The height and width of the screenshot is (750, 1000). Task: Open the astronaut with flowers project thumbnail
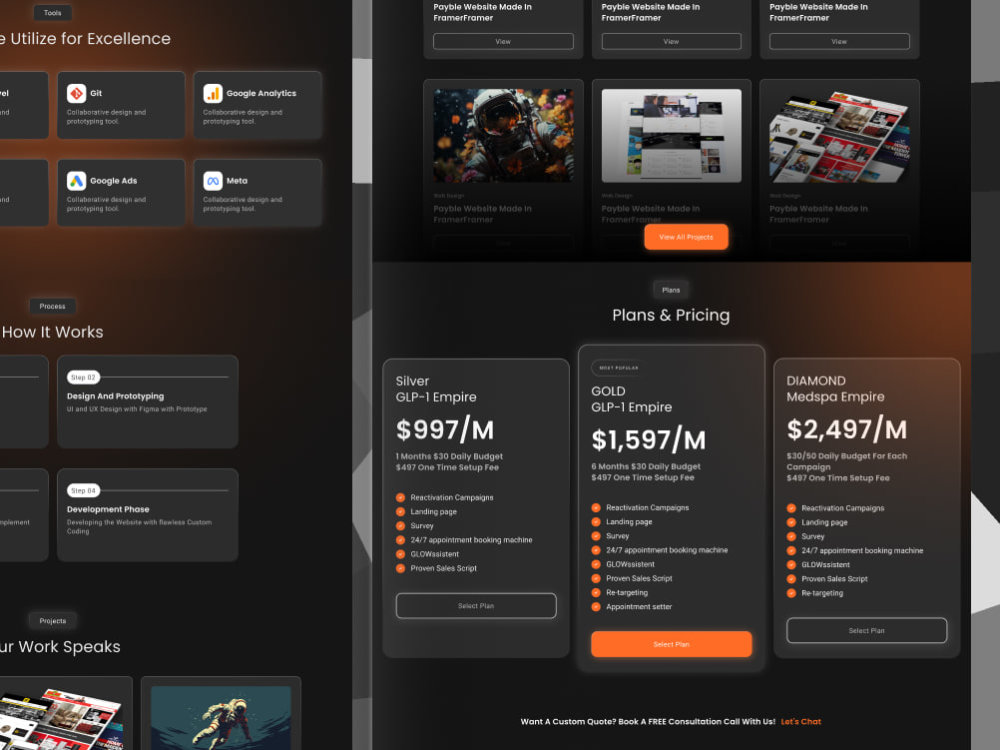coord(503,136)
